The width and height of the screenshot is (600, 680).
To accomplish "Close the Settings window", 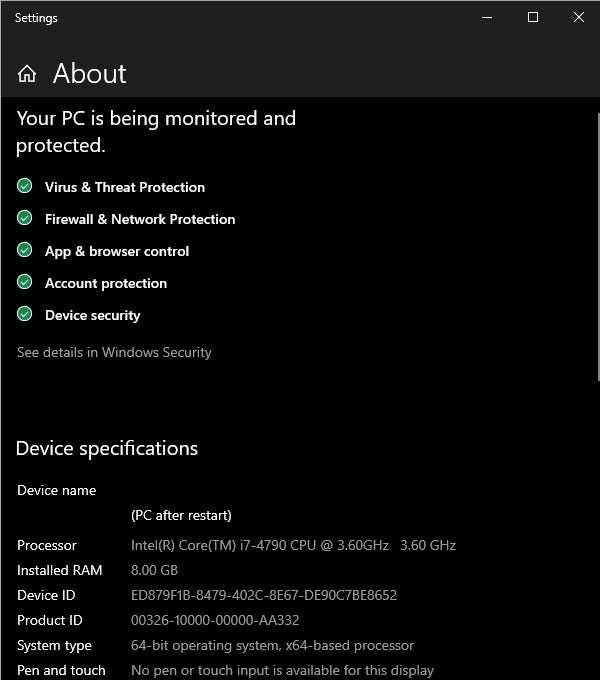I will [578, 17].
